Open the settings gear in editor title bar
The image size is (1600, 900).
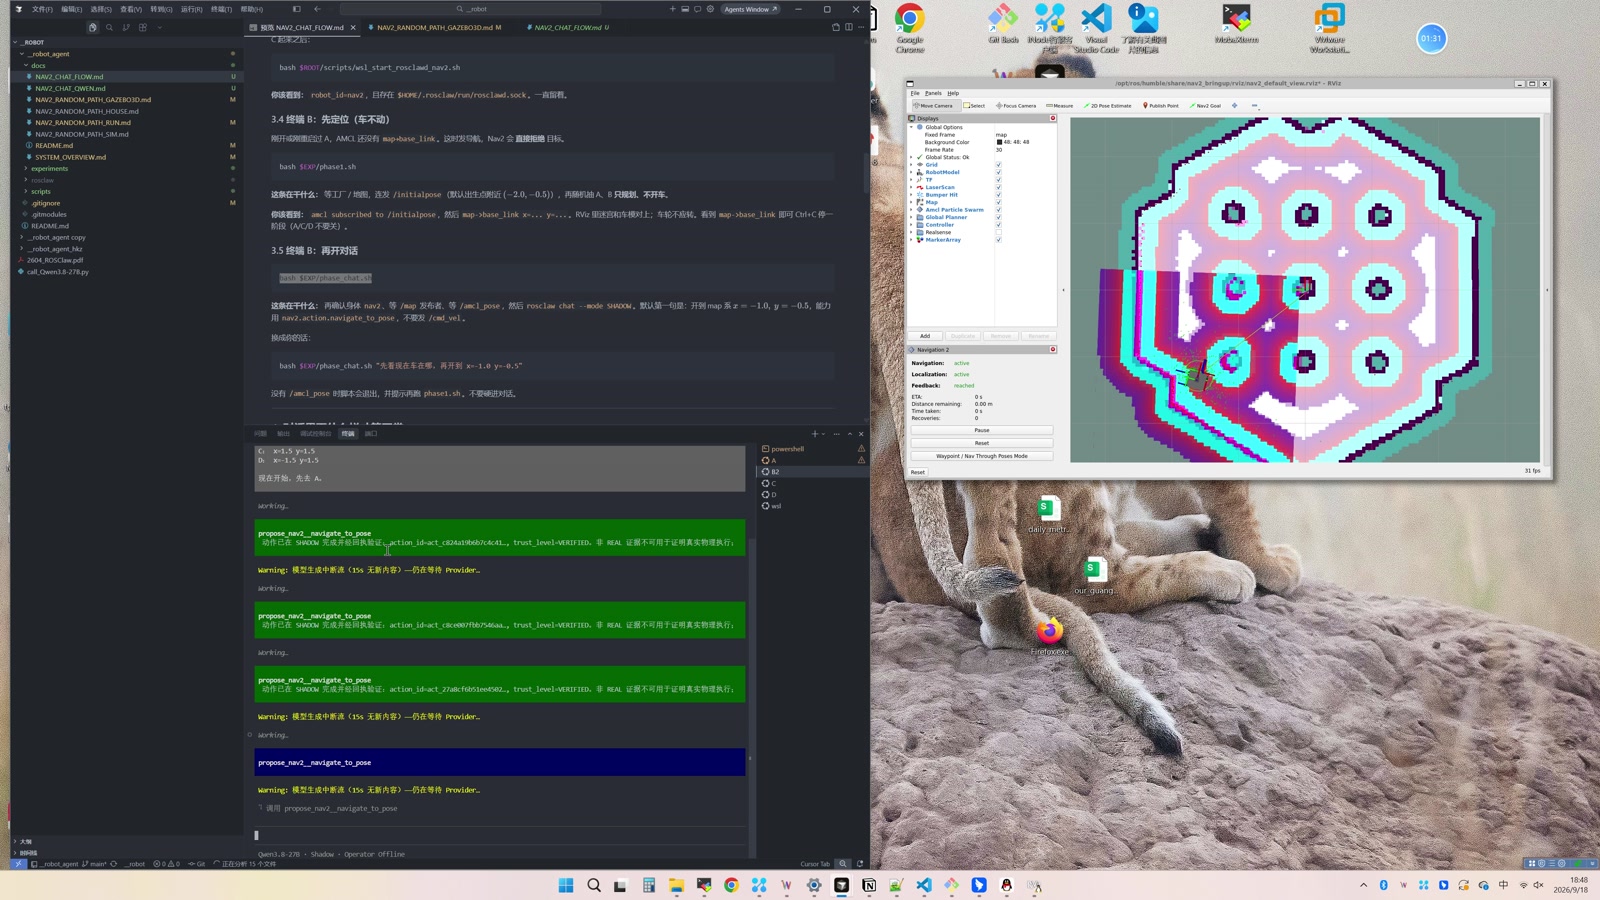click(x=710, y=9)
